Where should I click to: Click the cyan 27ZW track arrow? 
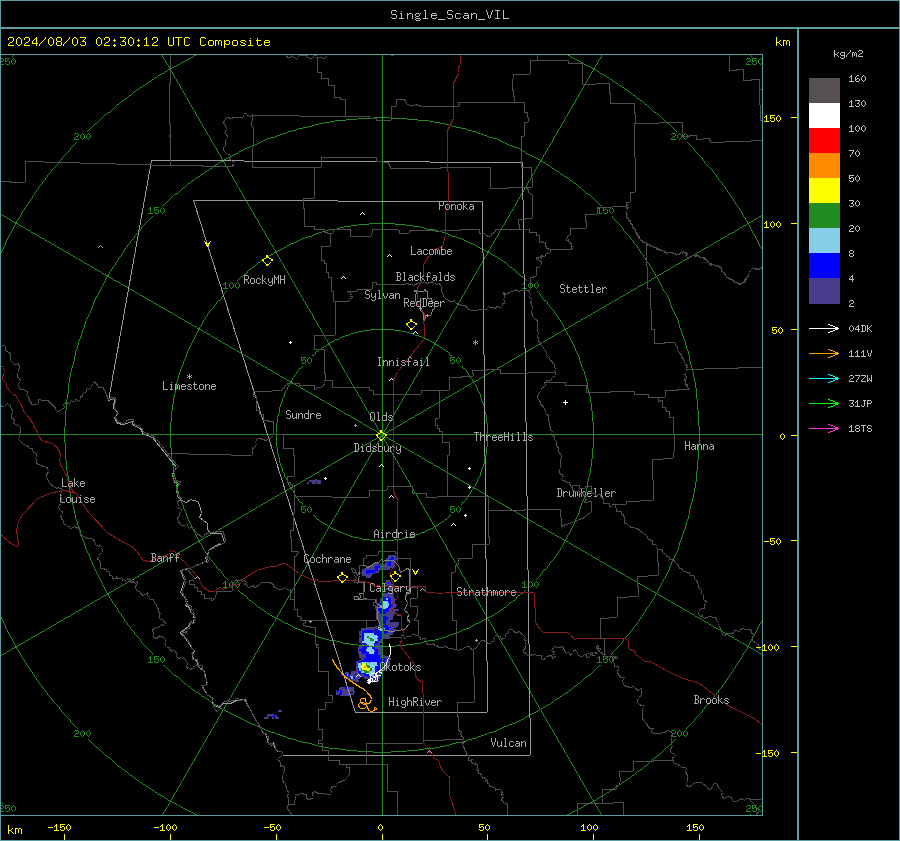(x=824, y=378)
